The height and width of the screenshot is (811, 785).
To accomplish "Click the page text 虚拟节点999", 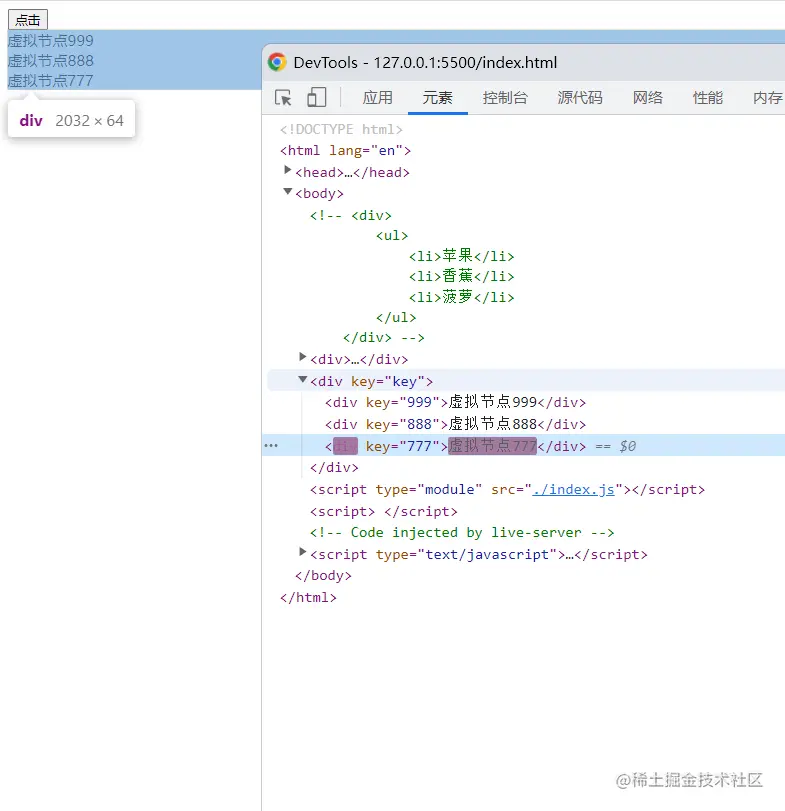I will coord(51,40).
